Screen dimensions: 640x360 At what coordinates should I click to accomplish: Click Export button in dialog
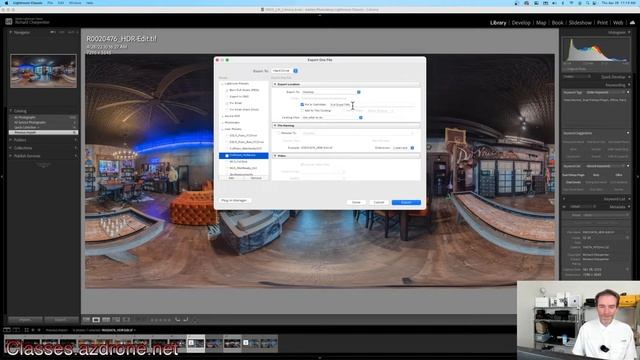[406, 202]
